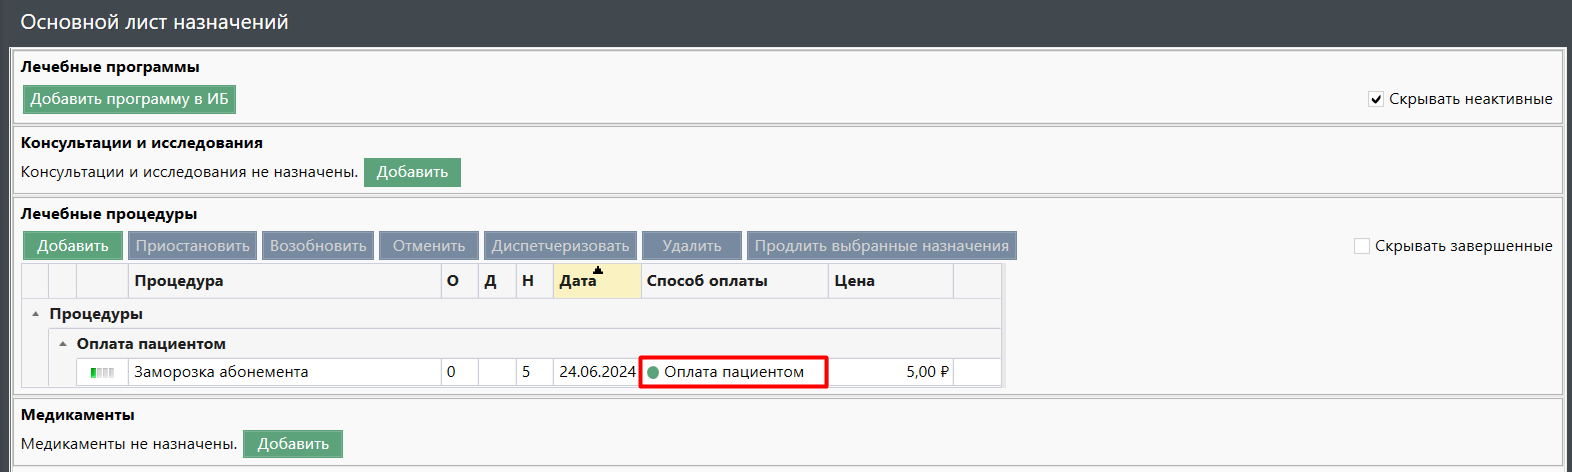This screenshot has height=472, width=1572.
Task: Select the Заморозка абонемента procedure name
Action: [x=221, y=372]
